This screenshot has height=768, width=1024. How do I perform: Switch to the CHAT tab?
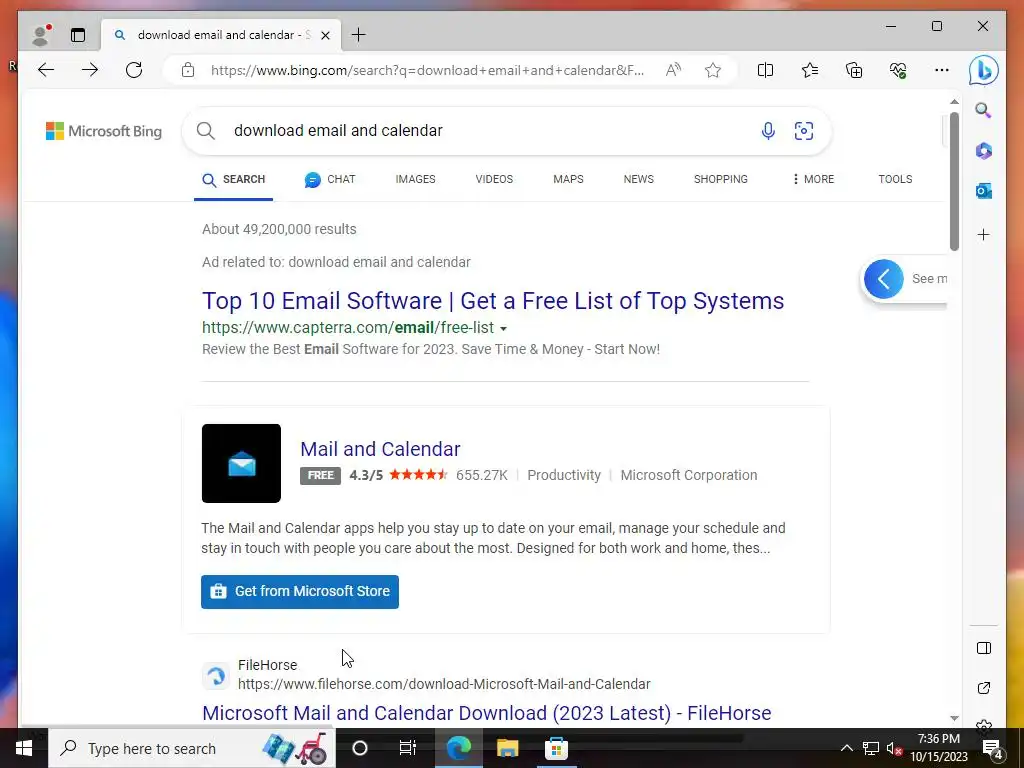click(330, 179)
